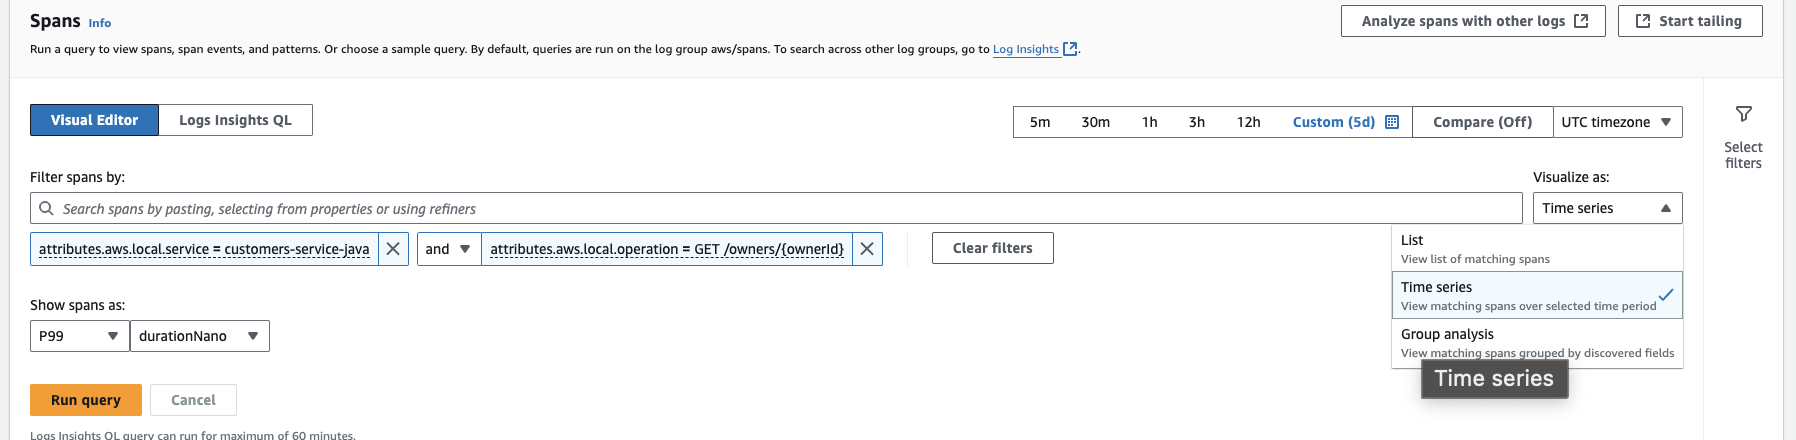Focus the Search spans filter field
The image size is (1796, 440).
(x=780, y=209)
